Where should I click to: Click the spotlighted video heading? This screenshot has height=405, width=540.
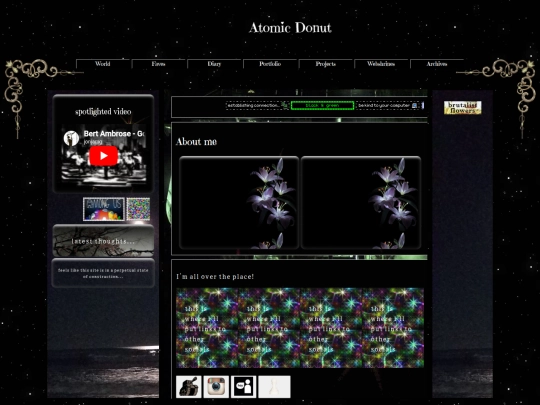103,112
